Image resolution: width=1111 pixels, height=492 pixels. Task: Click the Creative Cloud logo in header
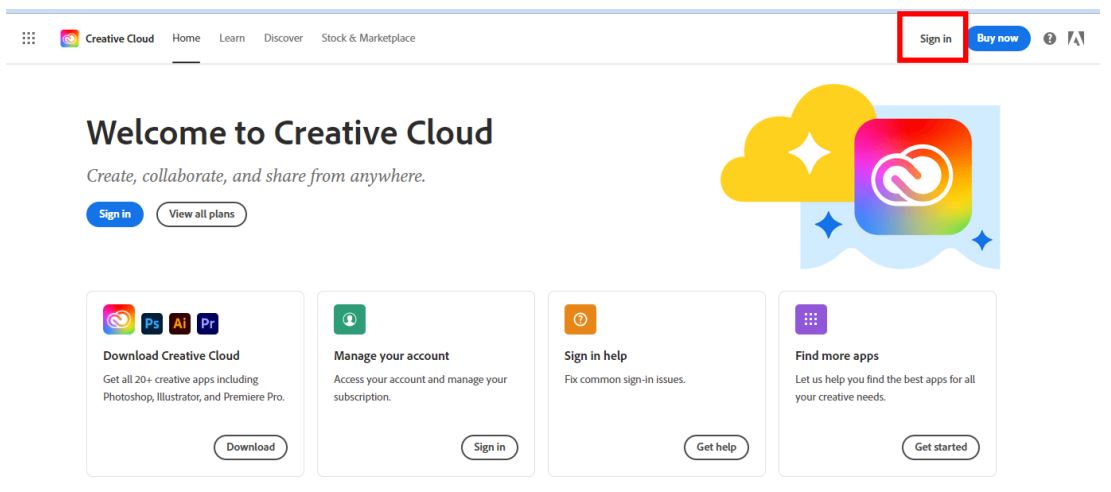click(x=70, y=38)
